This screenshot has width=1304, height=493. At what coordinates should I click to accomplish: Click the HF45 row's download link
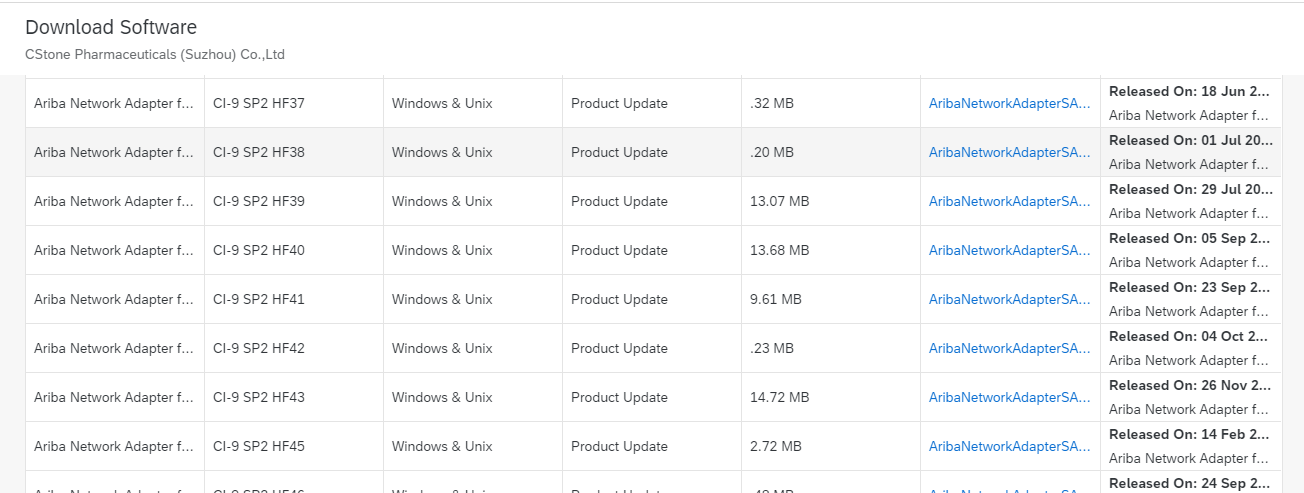pyautogui.click(x=1009, y=446)
